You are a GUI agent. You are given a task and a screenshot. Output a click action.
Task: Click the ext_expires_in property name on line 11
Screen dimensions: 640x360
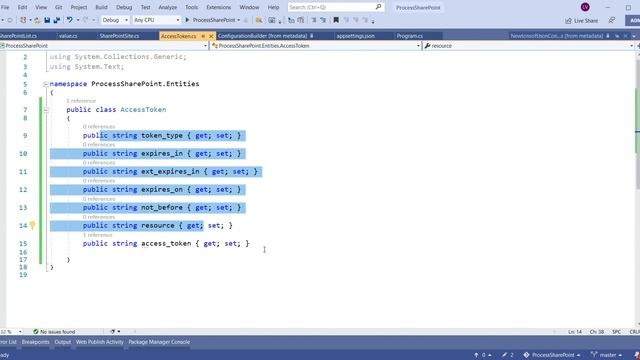(170, 172)
